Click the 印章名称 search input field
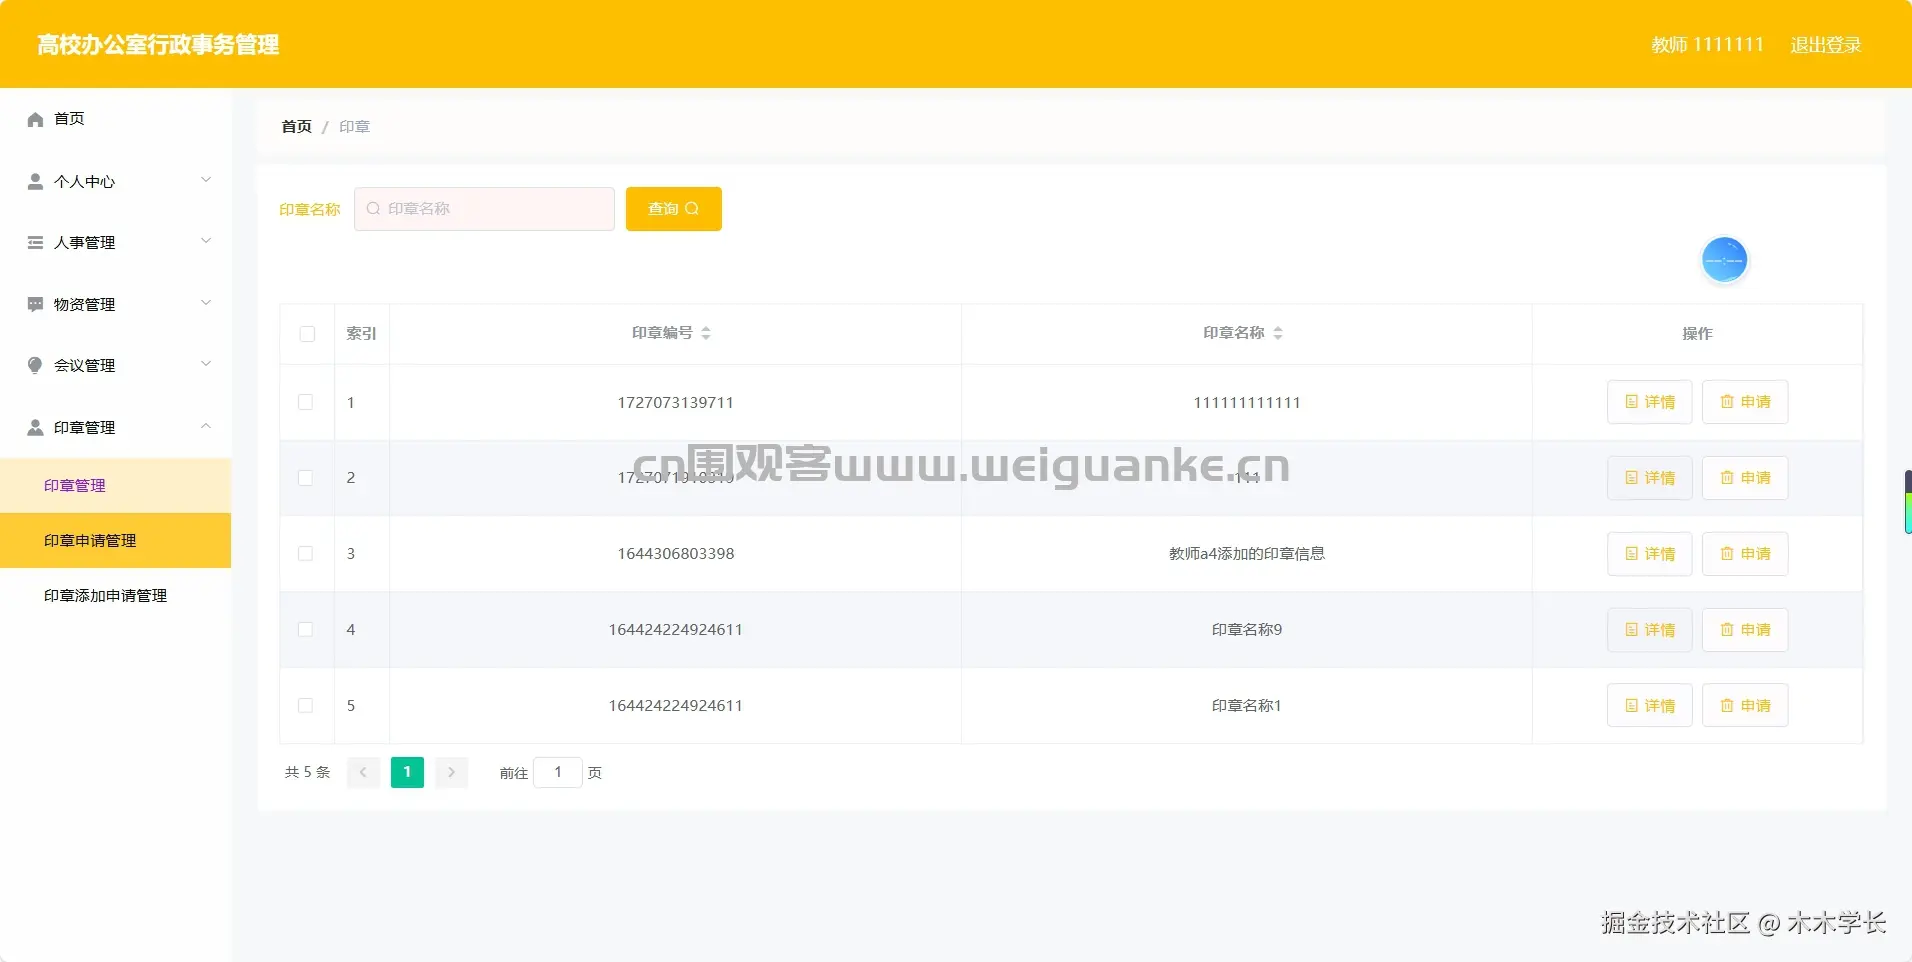The width and height of the screenshot is (1912, 962). click(x=484, y=209)
